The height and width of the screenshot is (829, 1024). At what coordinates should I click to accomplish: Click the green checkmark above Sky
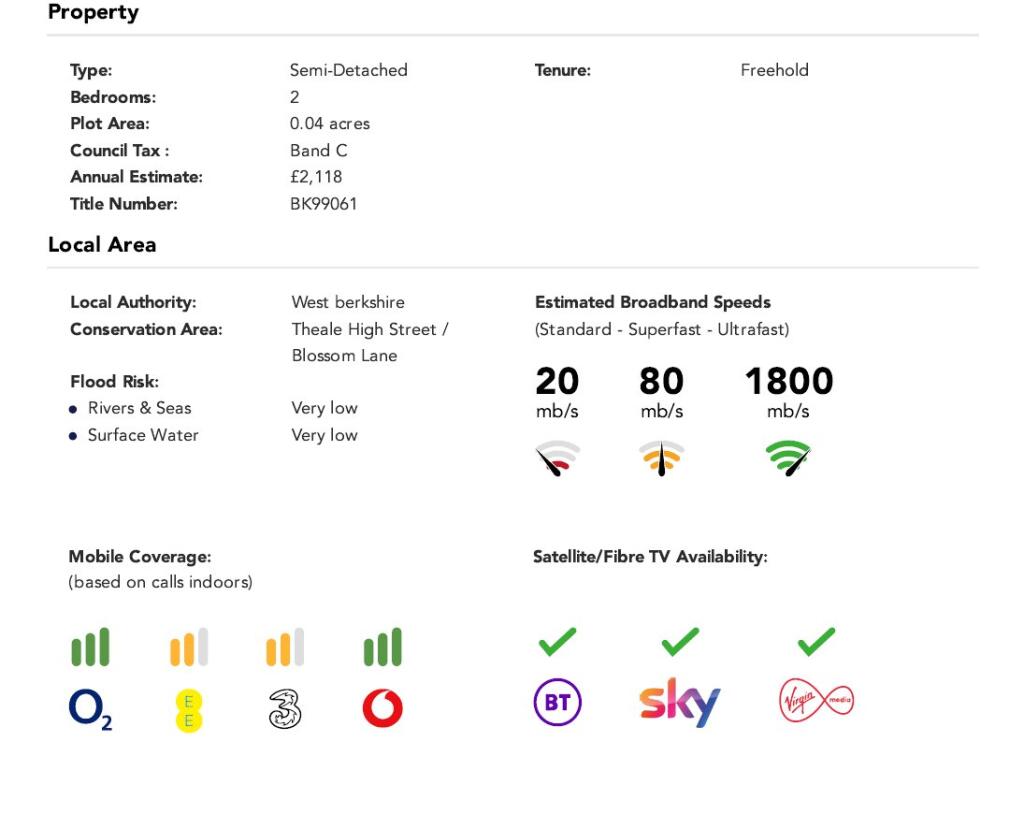tap(680, 642)
